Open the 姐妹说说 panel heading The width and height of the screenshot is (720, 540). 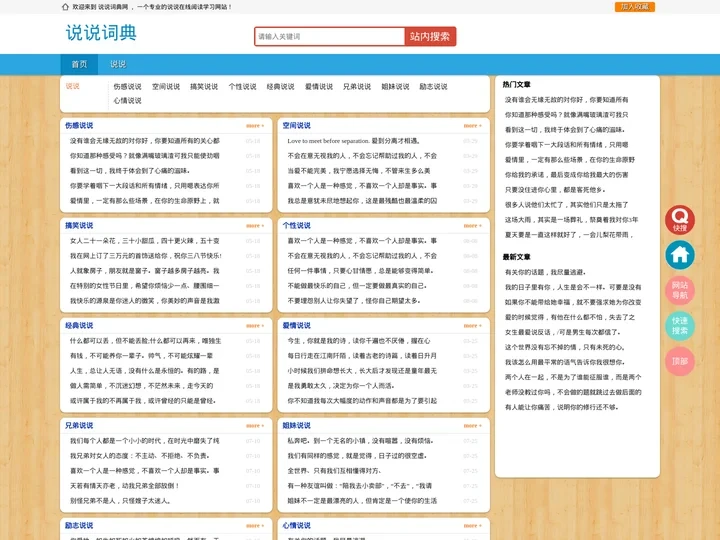(x=297, y=426)
